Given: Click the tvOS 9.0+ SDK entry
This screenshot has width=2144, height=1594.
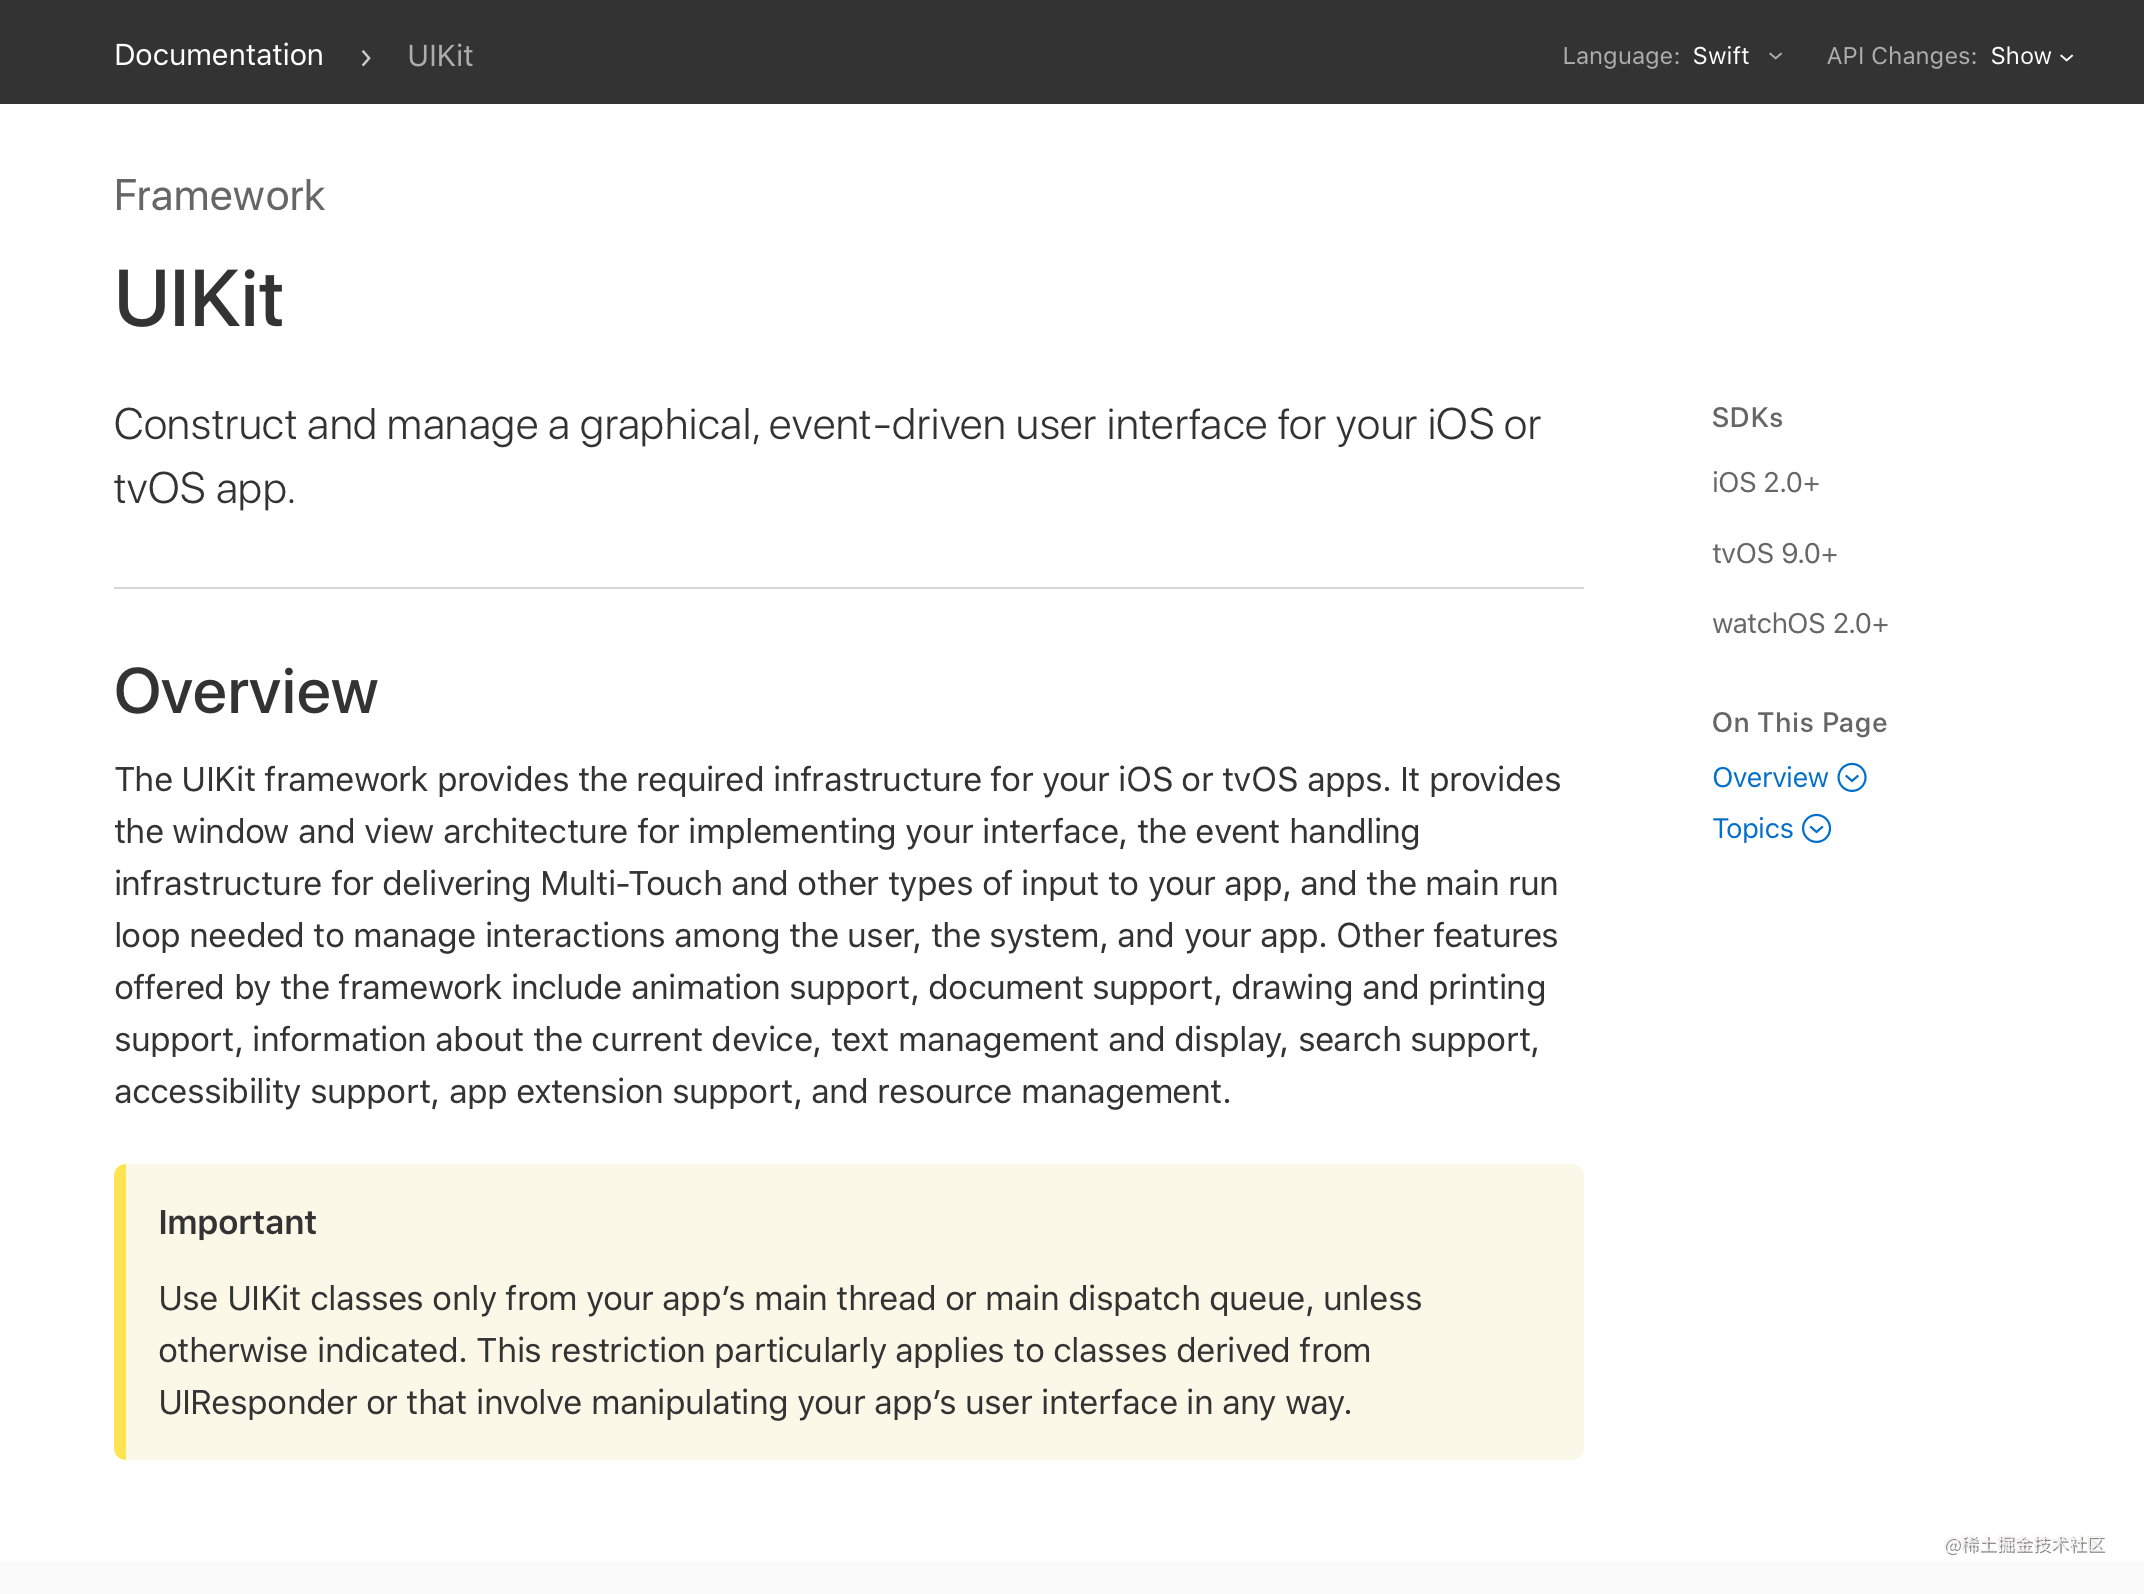Looking at the screenshot, I should (x=1774, y=553).
